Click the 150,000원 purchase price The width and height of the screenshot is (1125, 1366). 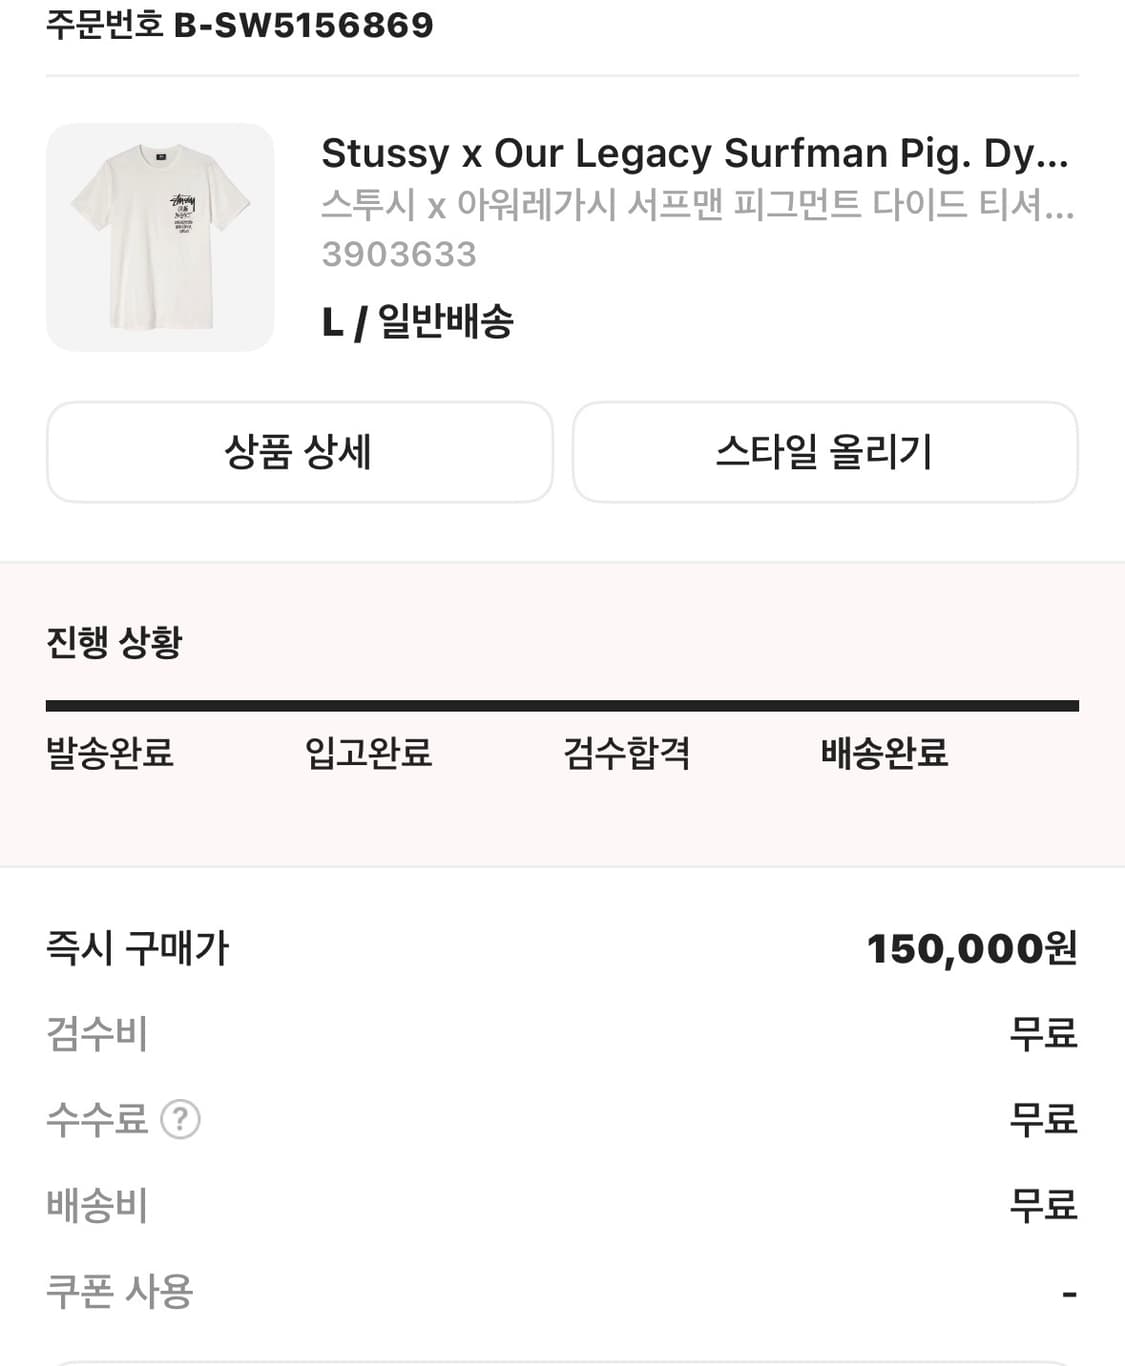point(971,949)
